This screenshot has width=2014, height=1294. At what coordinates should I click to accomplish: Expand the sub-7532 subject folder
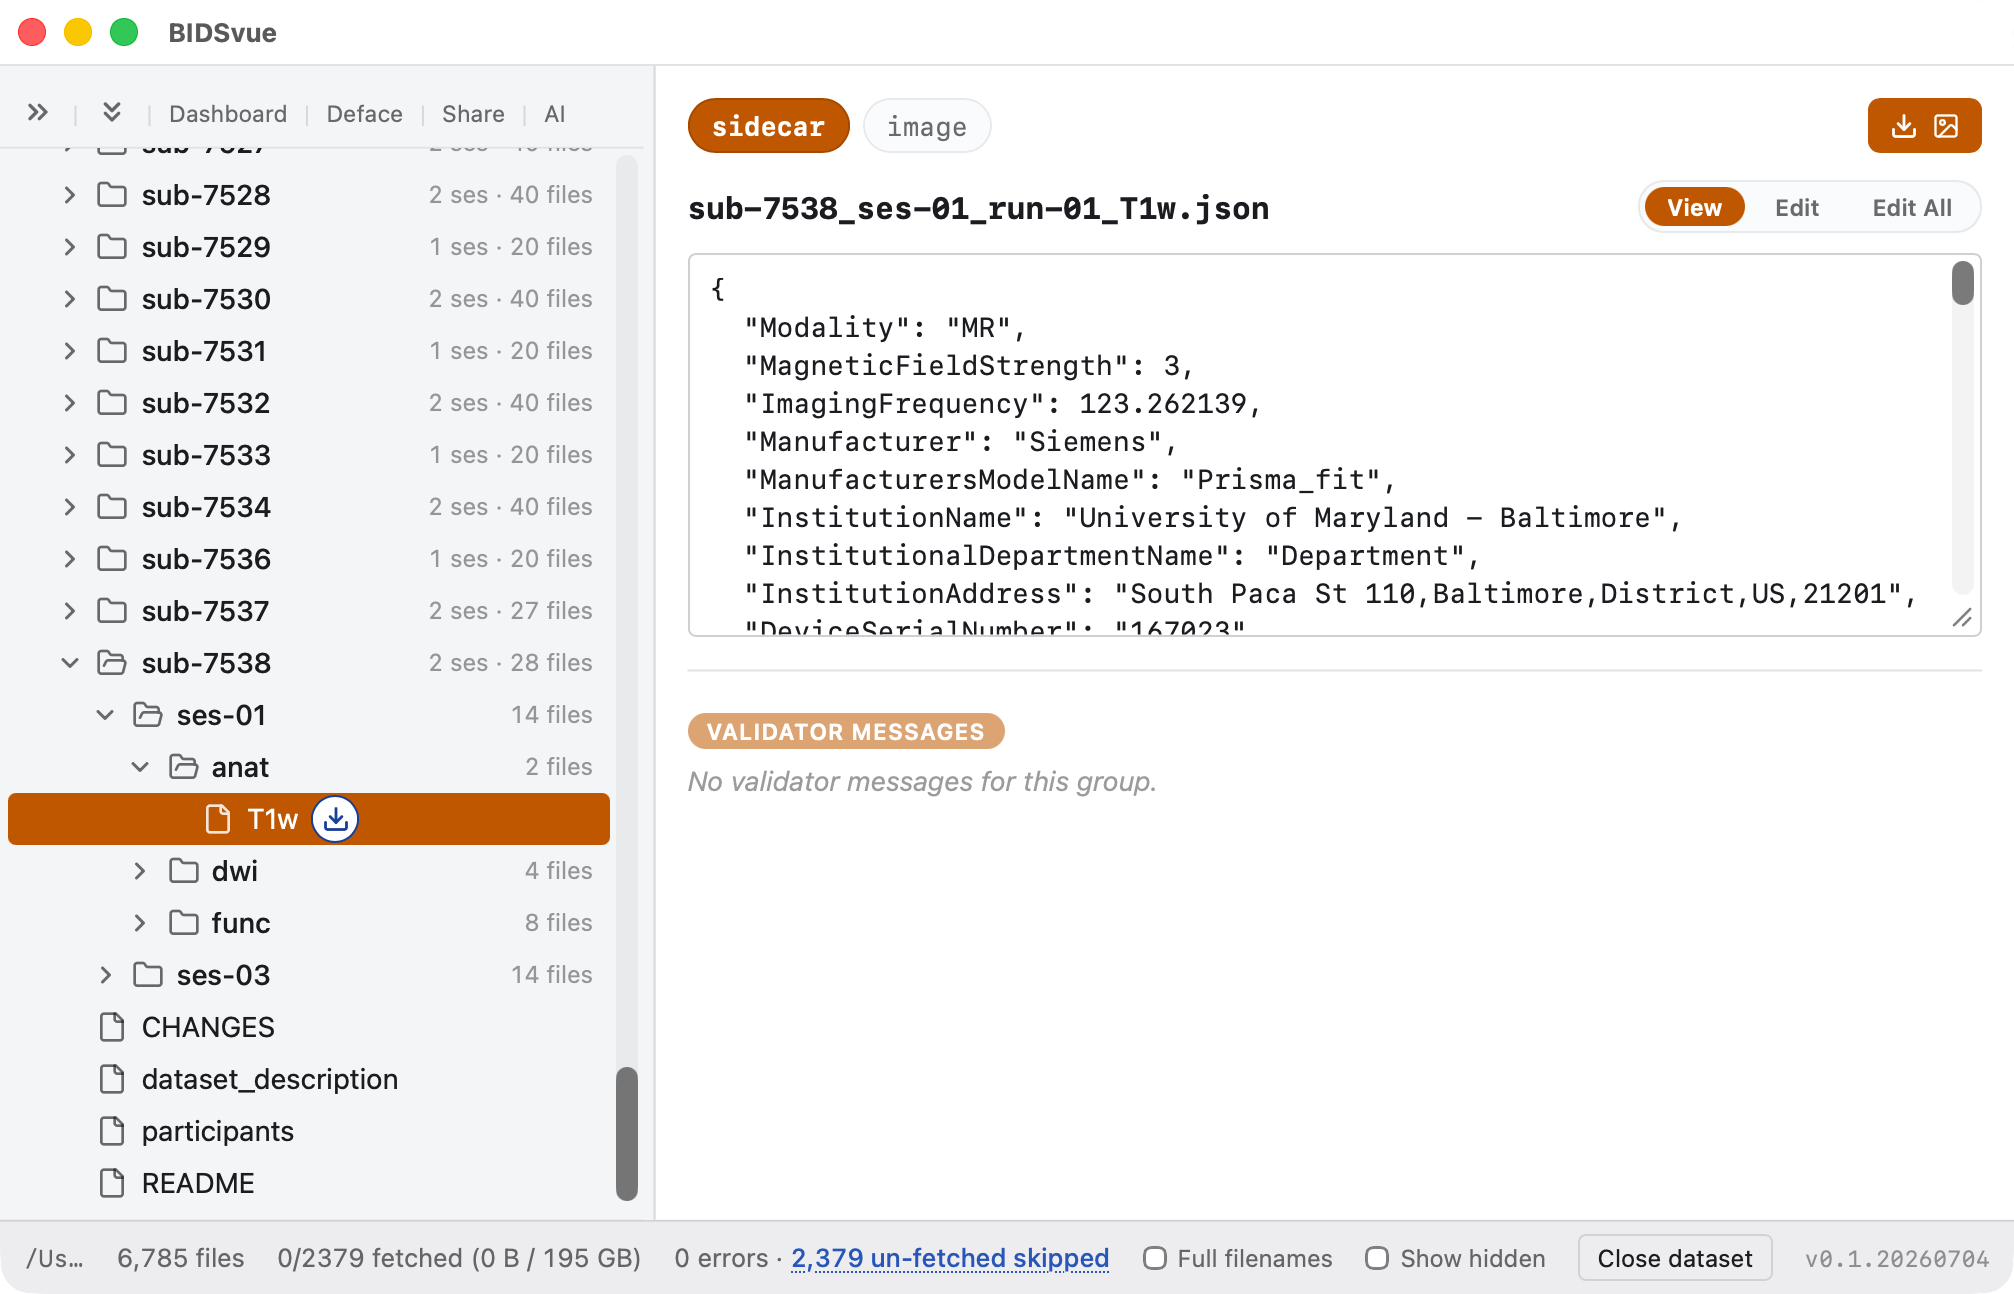(x=69, y=403)
